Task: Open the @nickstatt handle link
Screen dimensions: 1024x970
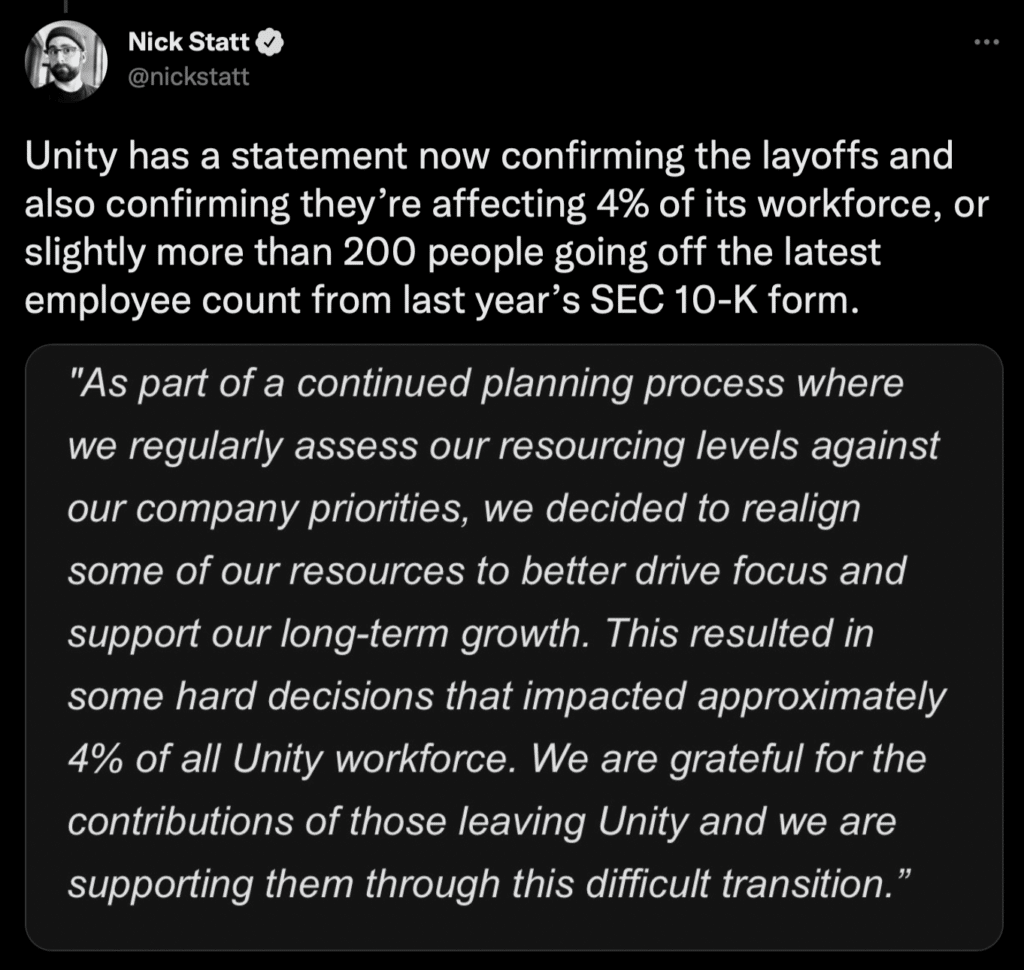Action: [189, 77]
